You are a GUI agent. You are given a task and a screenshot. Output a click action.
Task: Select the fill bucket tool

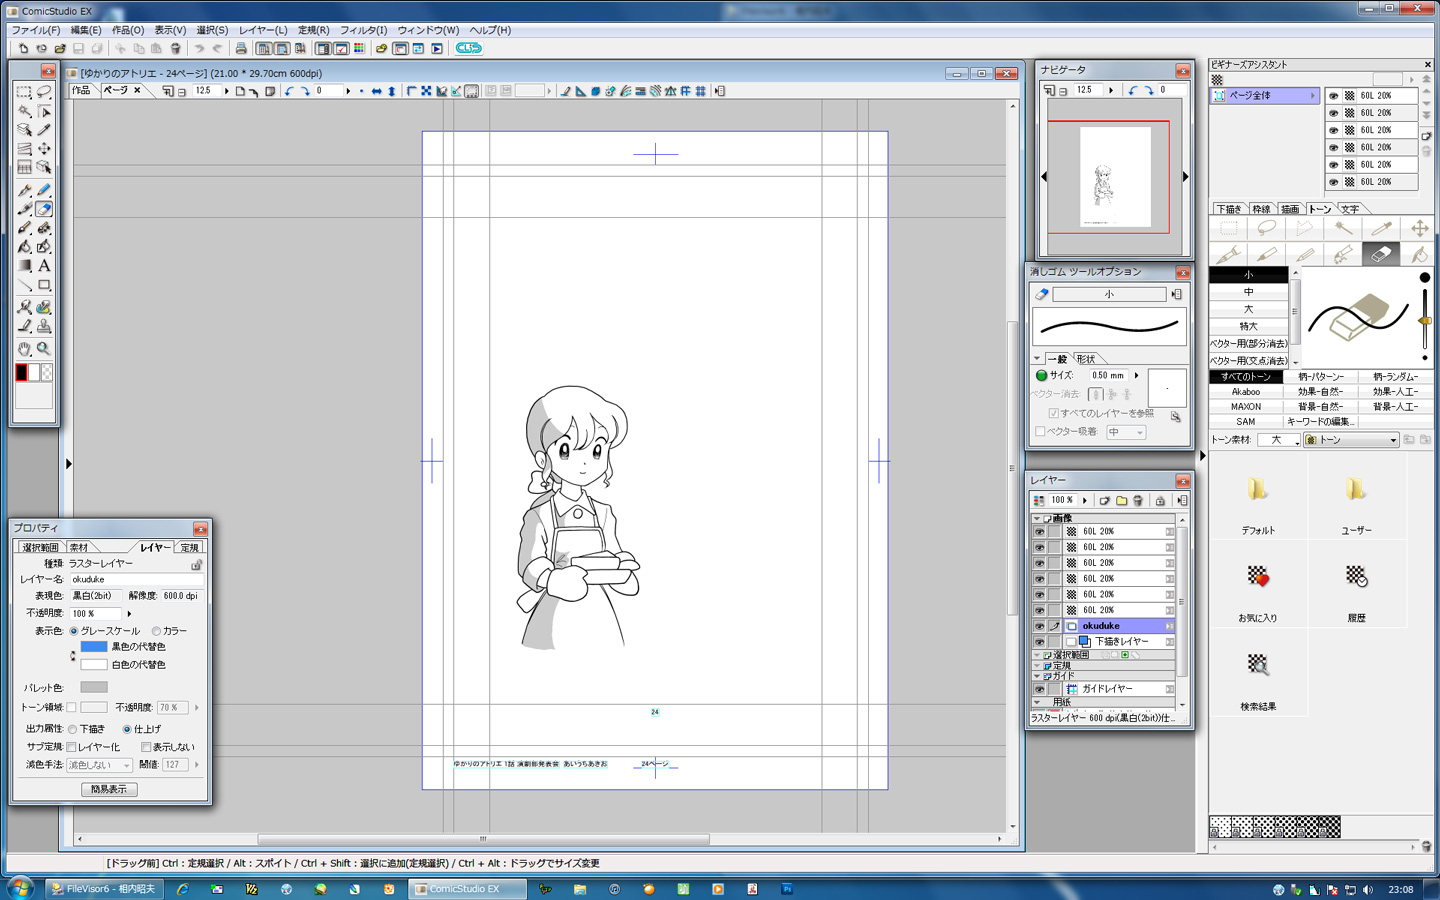[x=24, y=247]
